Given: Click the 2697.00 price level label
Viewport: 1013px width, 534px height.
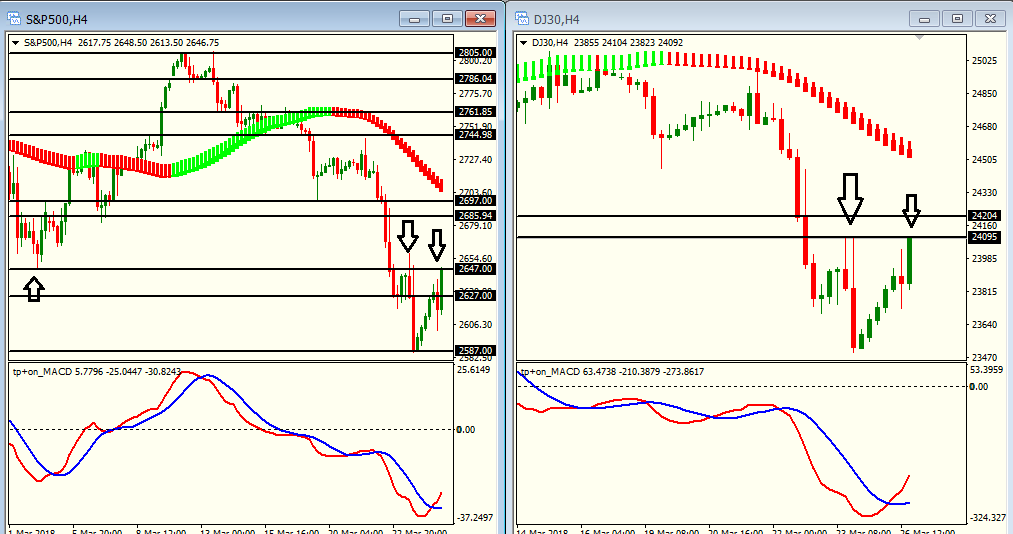Looking at the screenshot, I should click(x=475, y=201).
